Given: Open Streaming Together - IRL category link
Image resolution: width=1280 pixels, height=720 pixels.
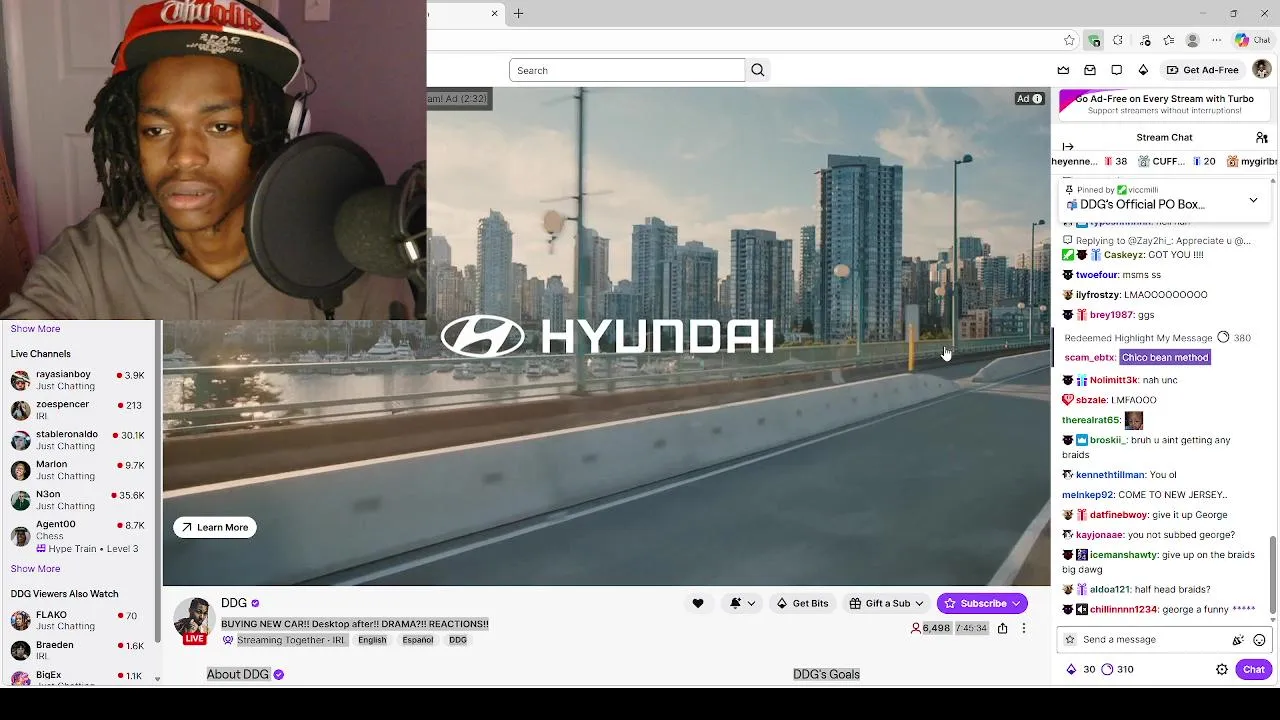Looking at the screenshot, I should tap(291, 640).
